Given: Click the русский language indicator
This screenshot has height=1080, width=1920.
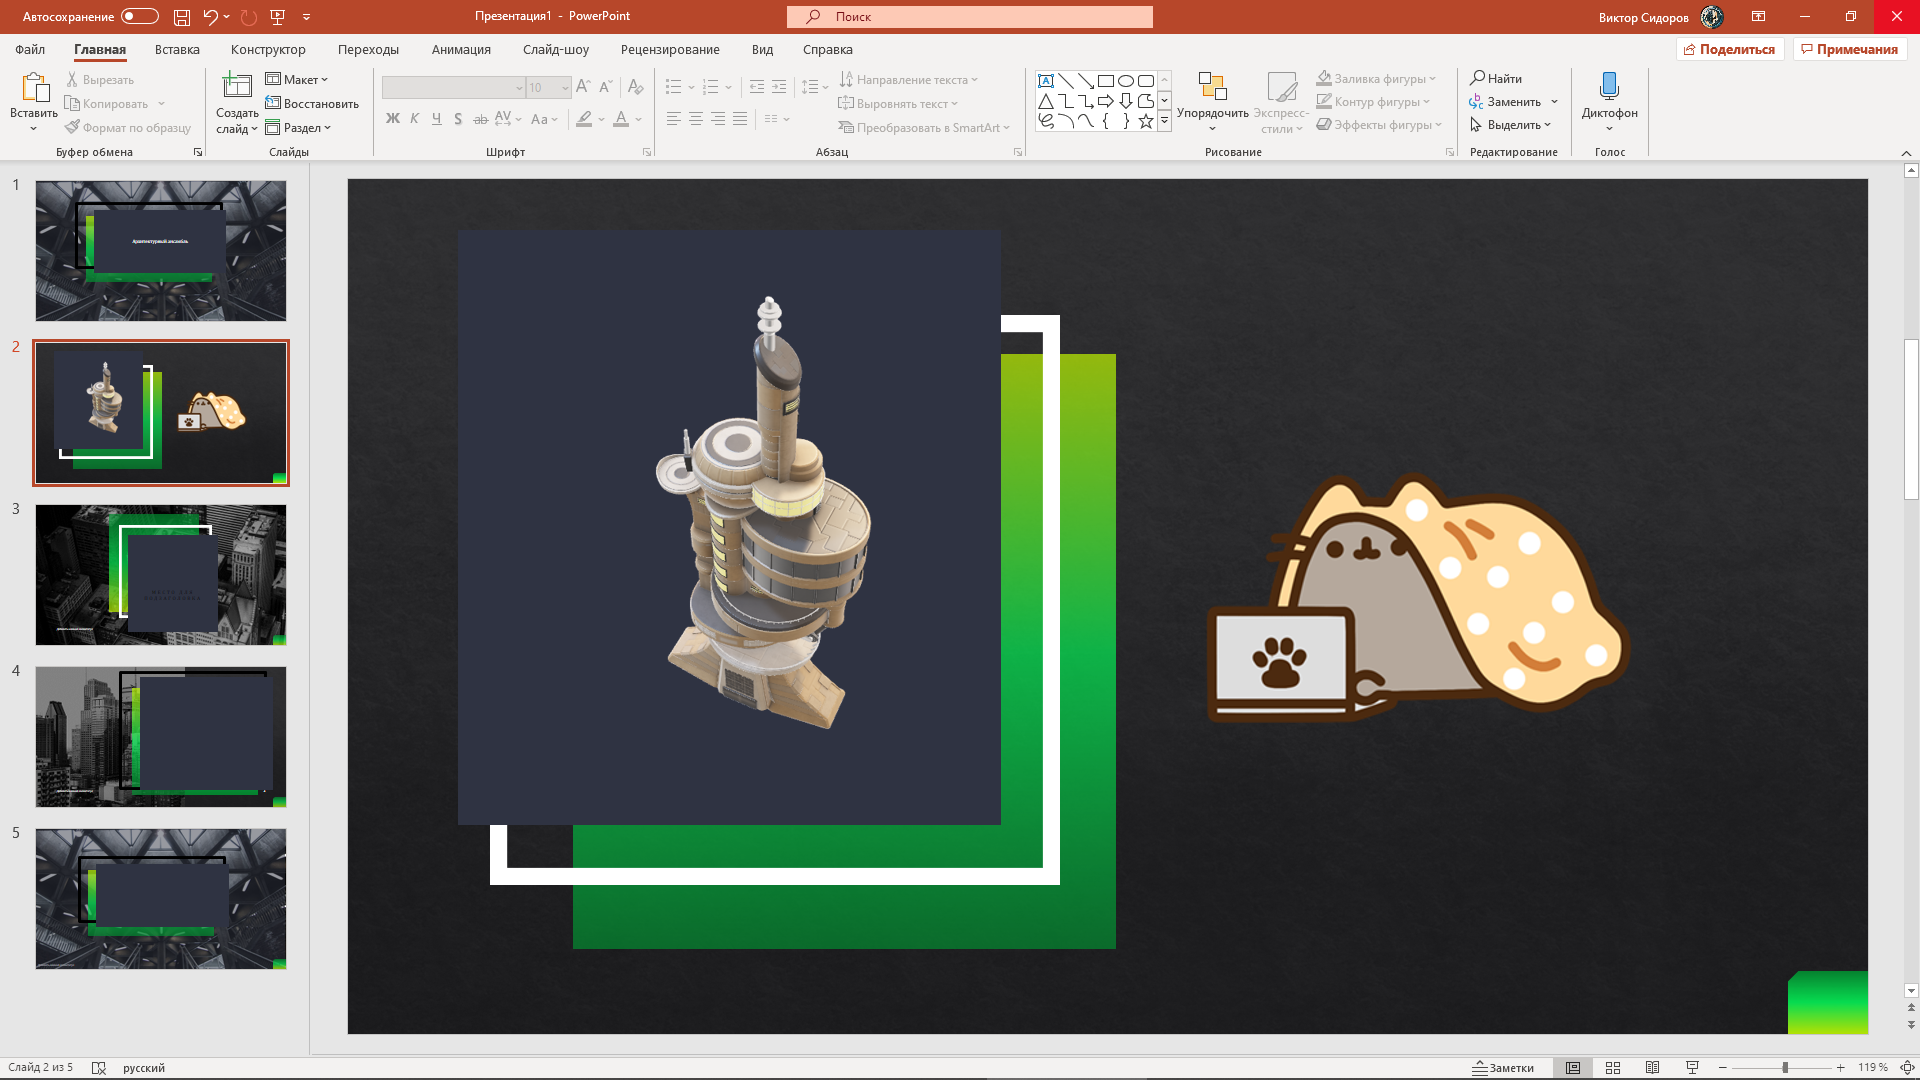Looking at the screenshot, I should [144, 1068].
